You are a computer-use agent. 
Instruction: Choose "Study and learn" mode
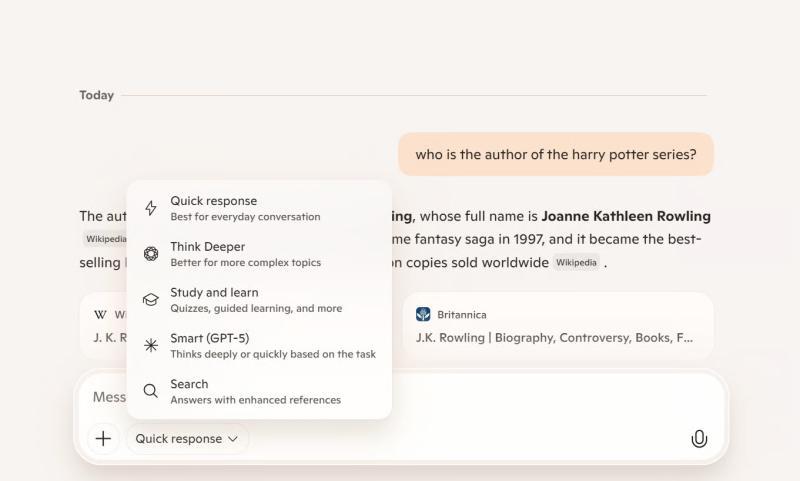(258, 300)
